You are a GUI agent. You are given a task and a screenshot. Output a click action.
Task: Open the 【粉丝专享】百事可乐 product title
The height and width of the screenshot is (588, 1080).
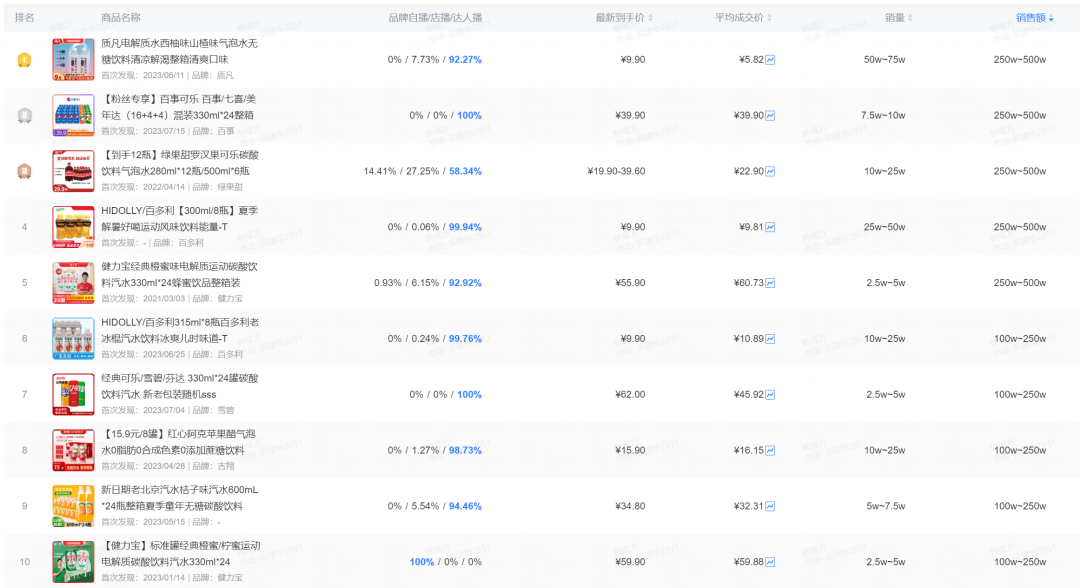tap(179, 107)
